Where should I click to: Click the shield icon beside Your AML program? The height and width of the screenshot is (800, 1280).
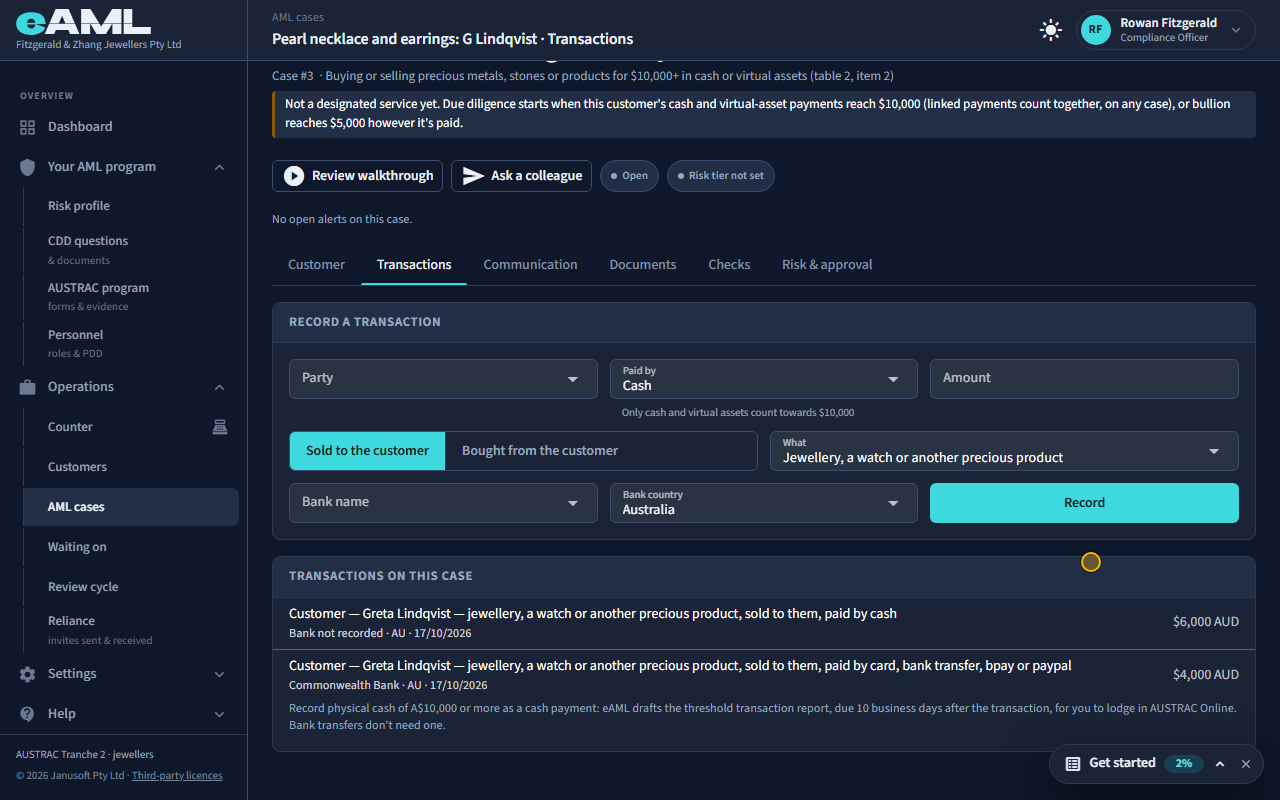click(x=27, y=167)
